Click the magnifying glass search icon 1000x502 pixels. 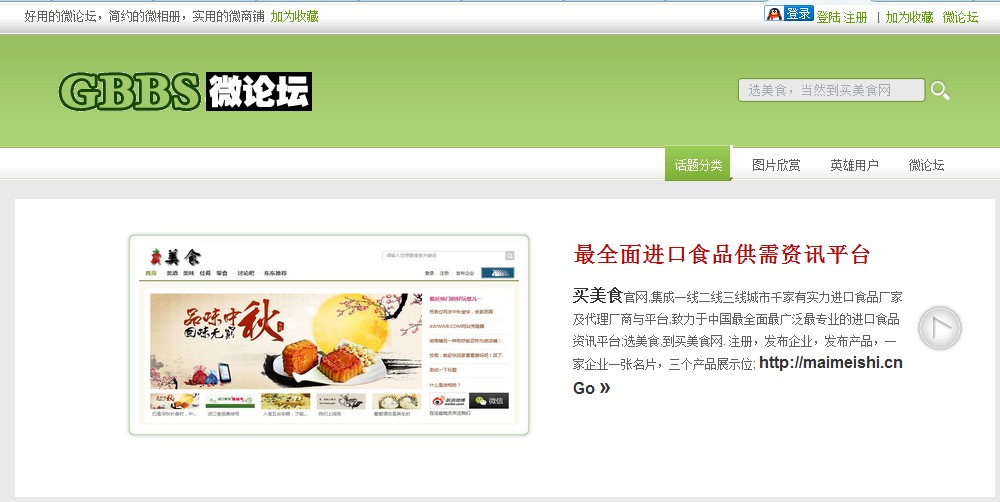[940, 91]
